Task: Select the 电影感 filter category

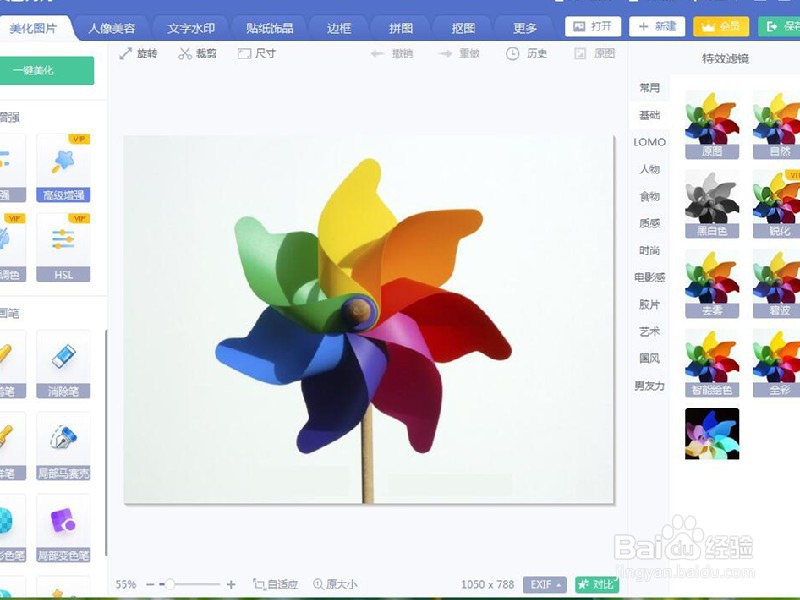Action: 649,277
